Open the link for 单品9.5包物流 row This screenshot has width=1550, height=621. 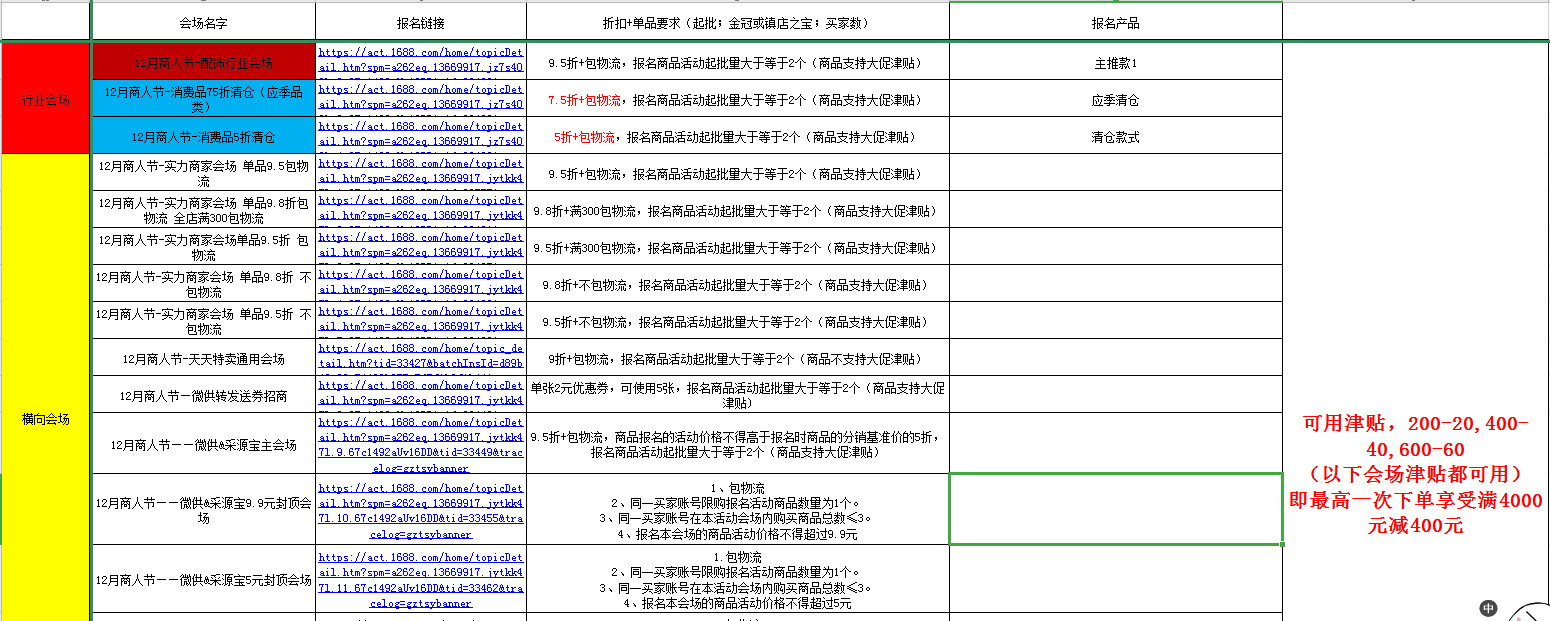tap(420, 169)
